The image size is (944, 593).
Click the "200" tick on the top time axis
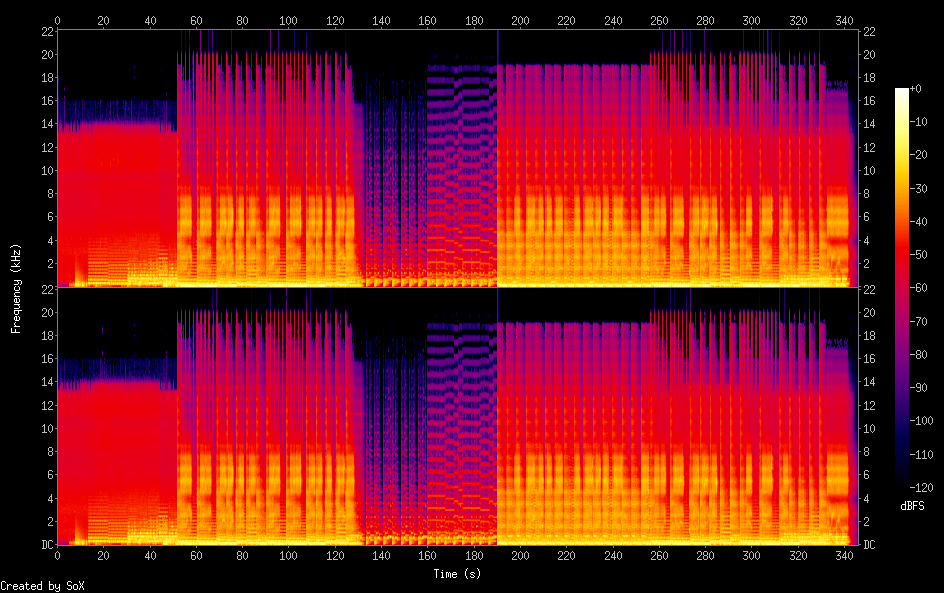click(x=520, y=20)
